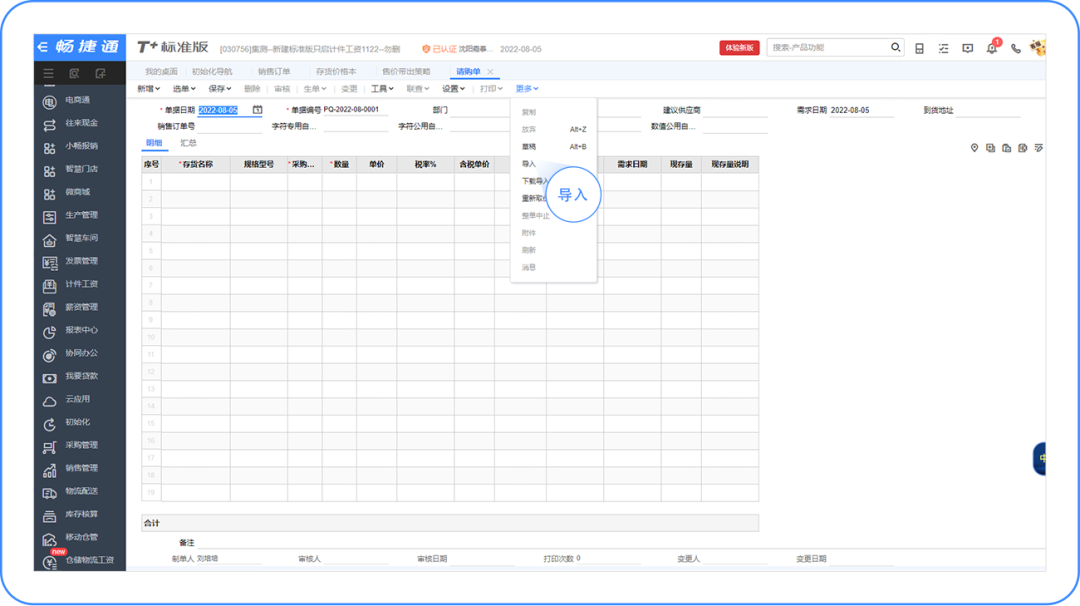Click into the 部门 input field
Viewport: 1080px width, 606px height.
tap(481, 110)
